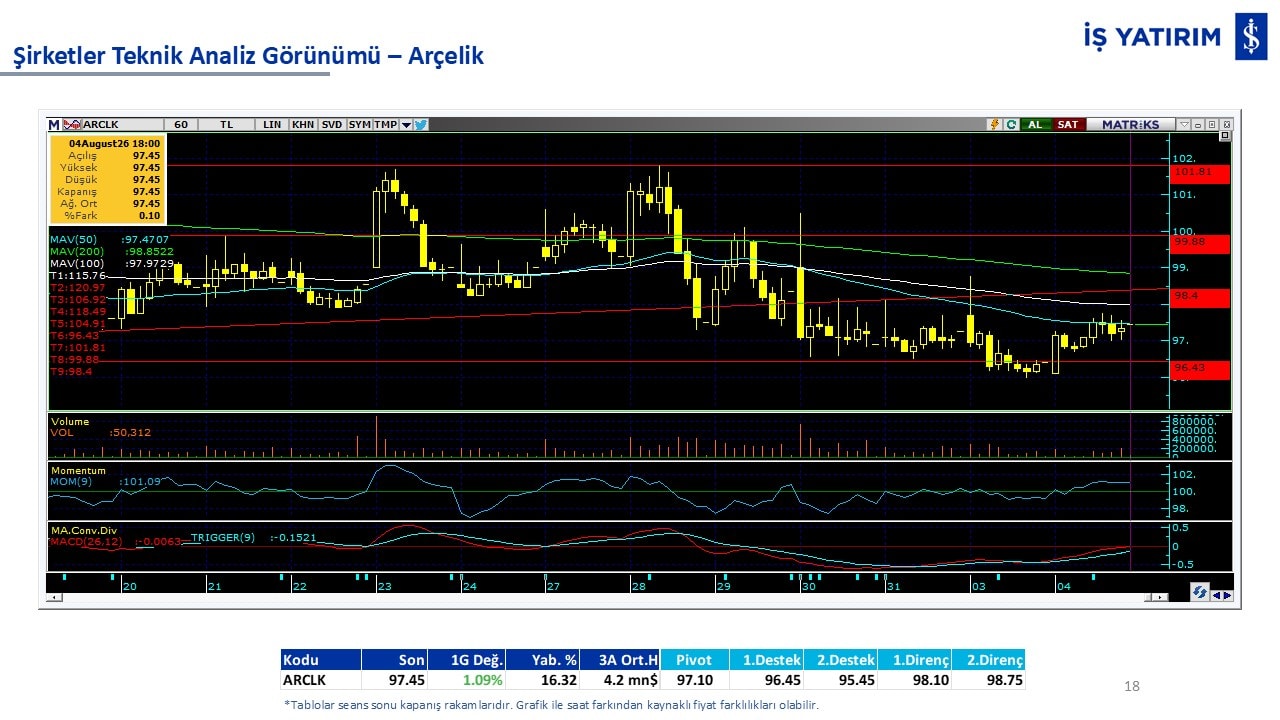Click the 1.09% daily change value

point(481,680)
